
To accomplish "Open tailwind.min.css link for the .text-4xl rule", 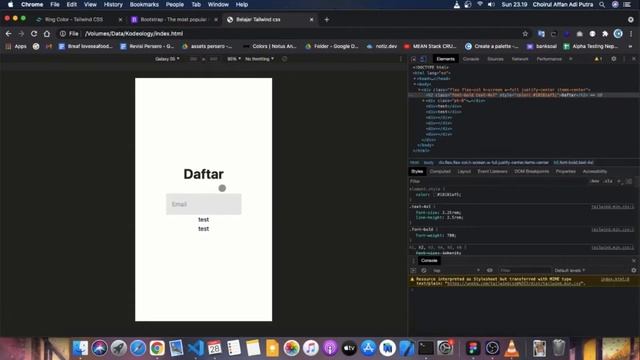I will coord(613,207).
